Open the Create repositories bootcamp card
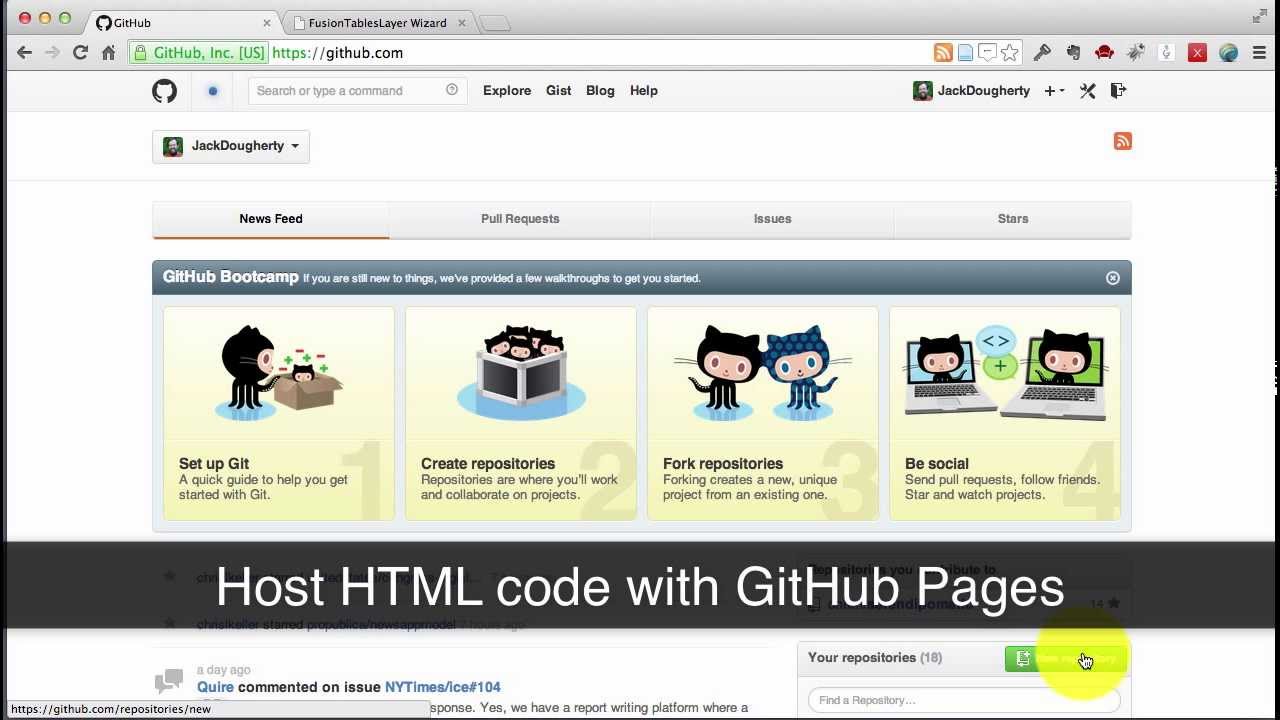1280x720 pixels. pos(521,413)
